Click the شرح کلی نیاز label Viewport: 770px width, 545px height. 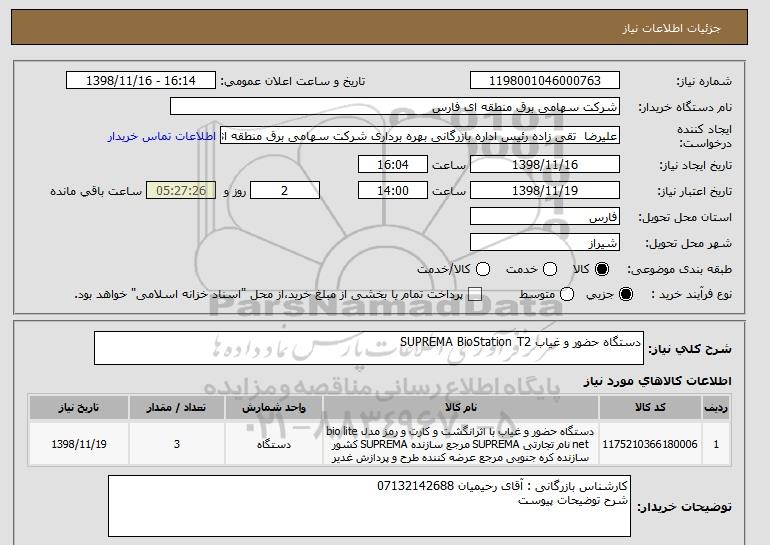(x=690, y=349)
